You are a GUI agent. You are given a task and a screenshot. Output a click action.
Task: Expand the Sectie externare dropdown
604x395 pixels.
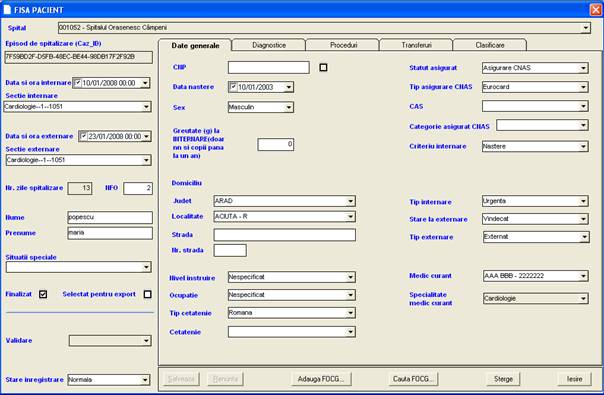pos(146,160)
